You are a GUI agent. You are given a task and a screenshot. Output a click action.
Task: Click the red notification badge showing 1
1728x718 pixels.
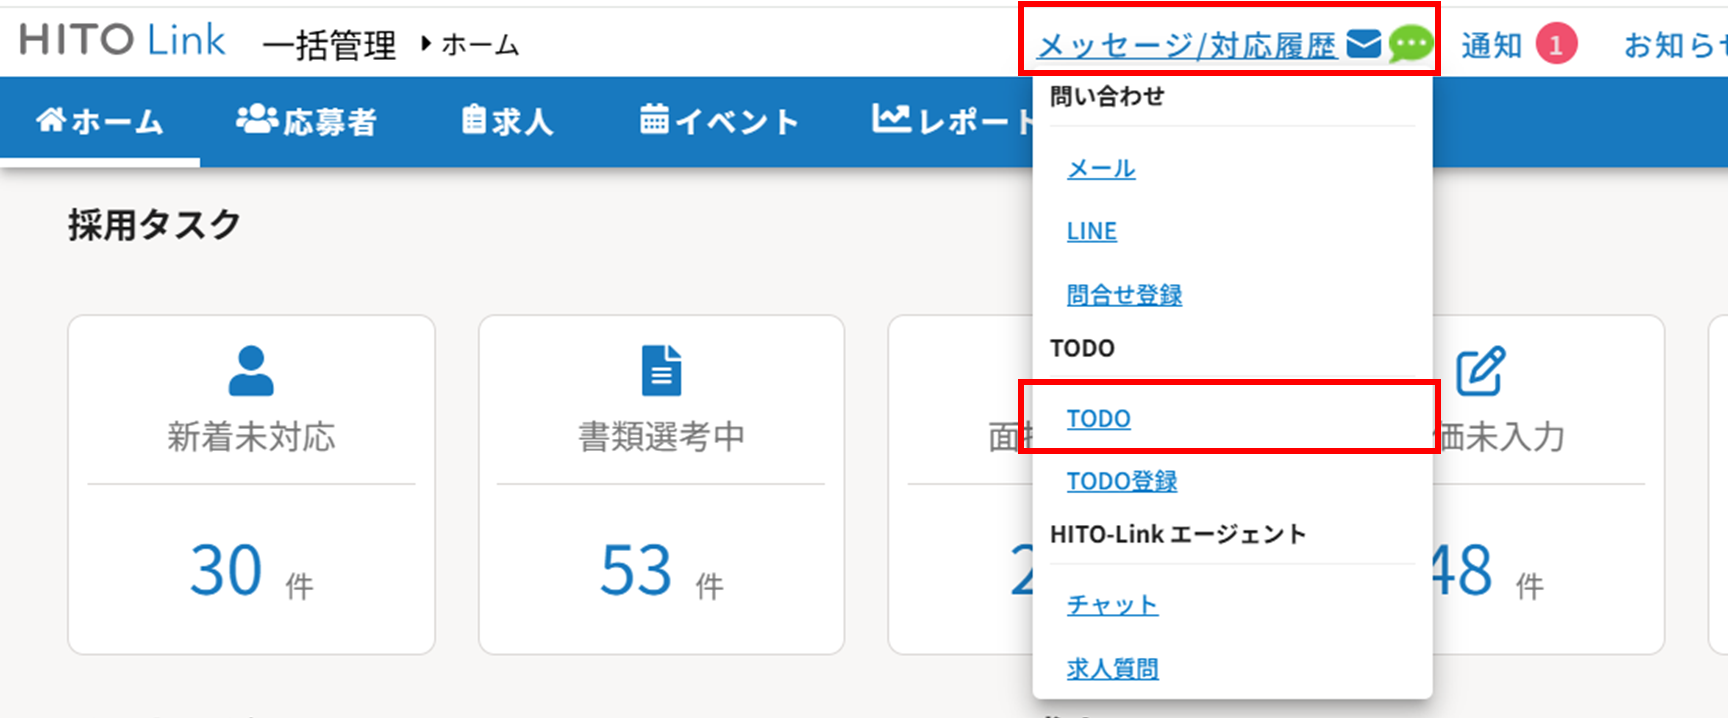click(1555, 45)
